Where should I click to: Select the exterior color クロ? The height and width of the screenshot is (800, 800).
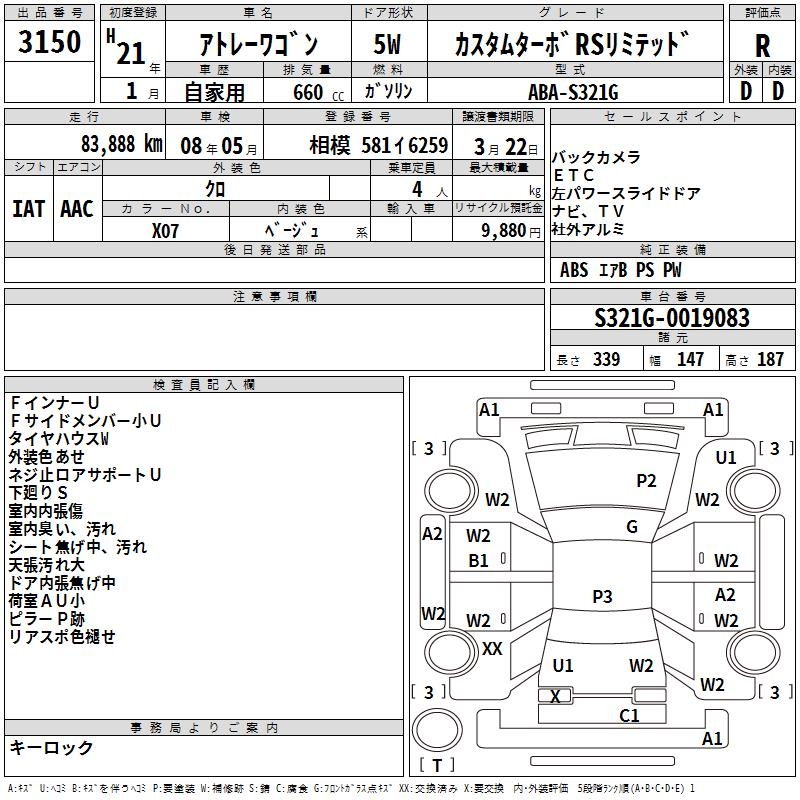coord(215,189)
